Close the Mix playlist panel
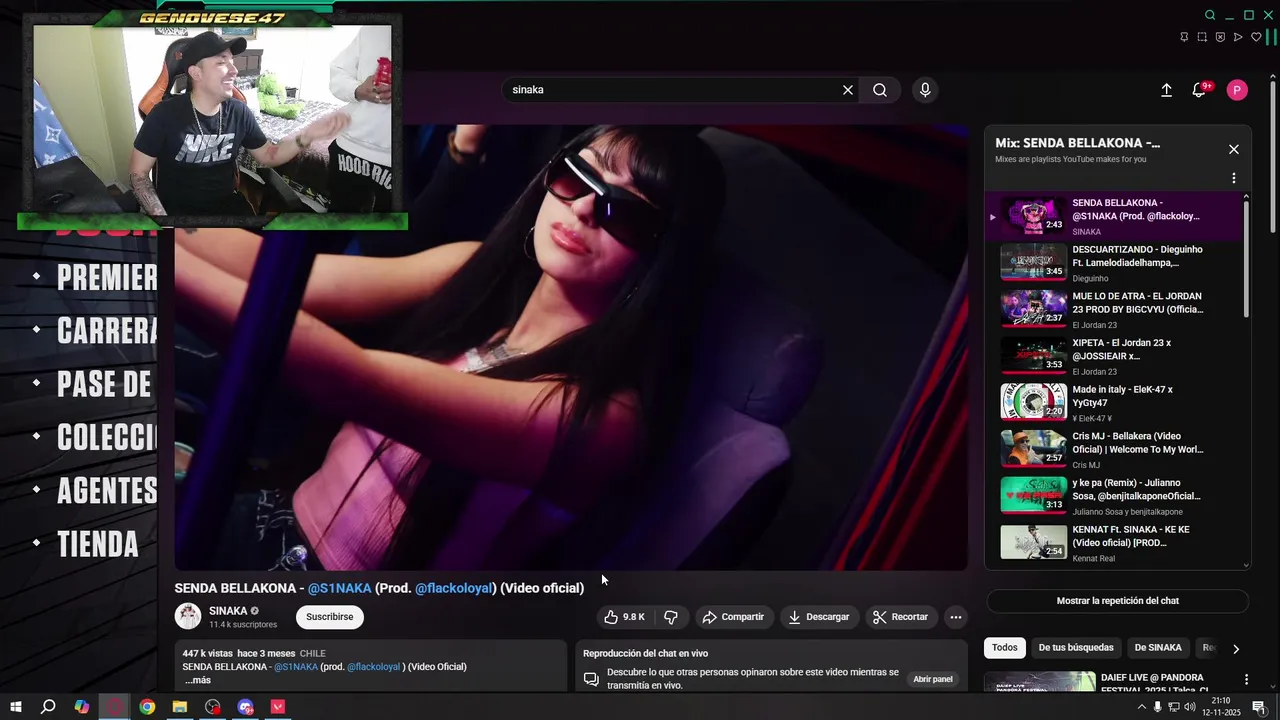 tap(1234, 149)
